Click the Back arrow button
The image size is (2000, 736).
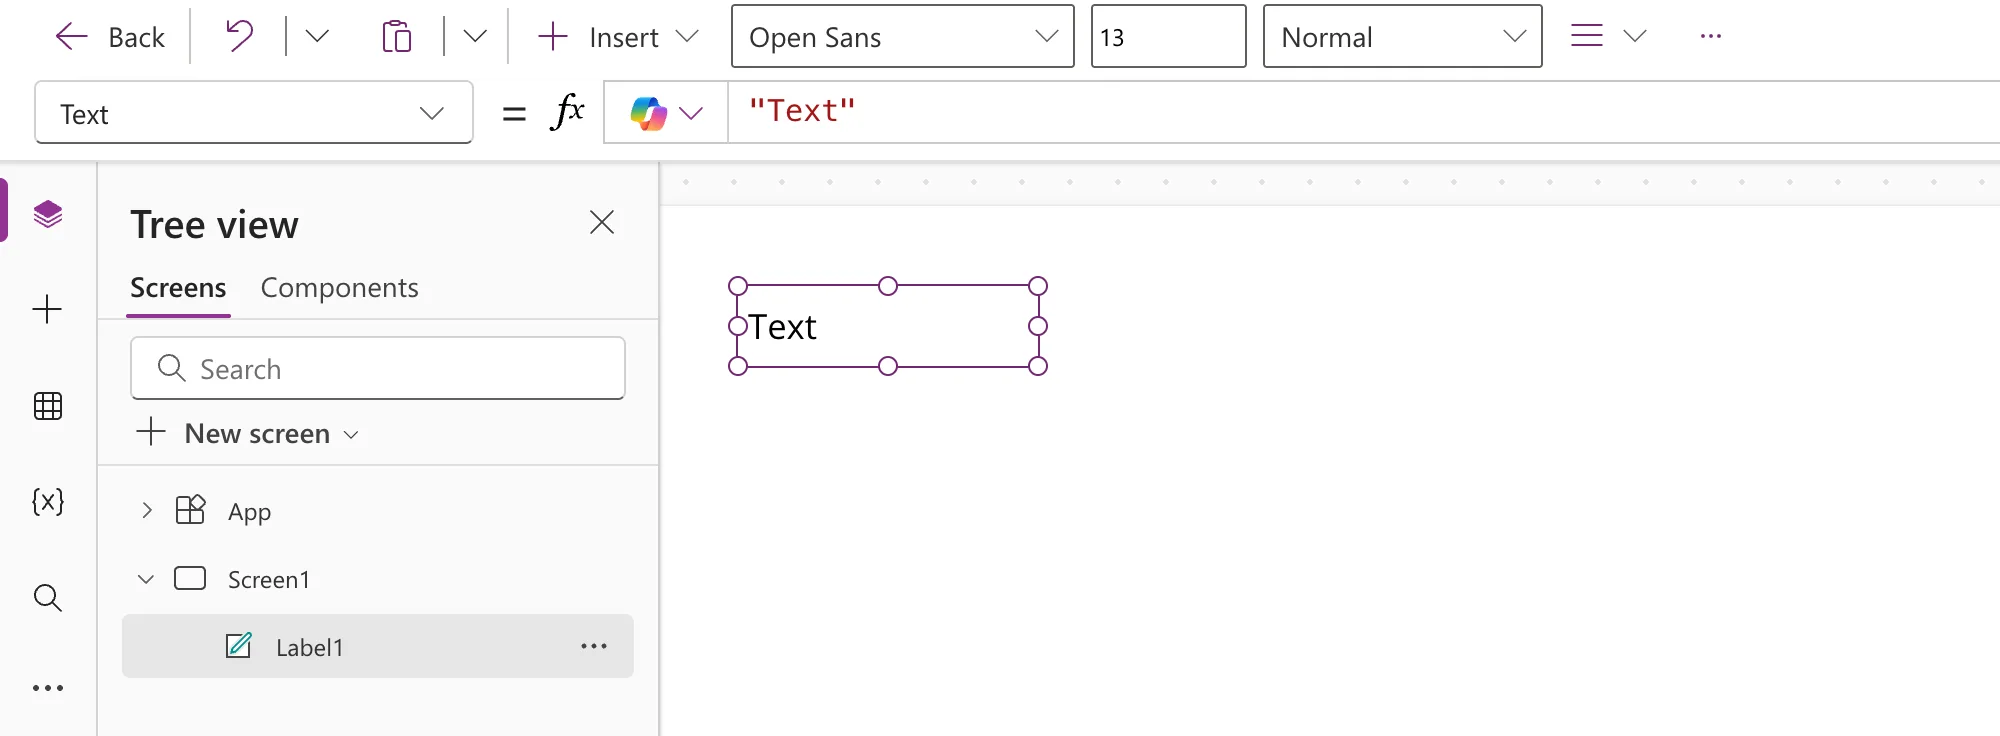pos(109,37)
